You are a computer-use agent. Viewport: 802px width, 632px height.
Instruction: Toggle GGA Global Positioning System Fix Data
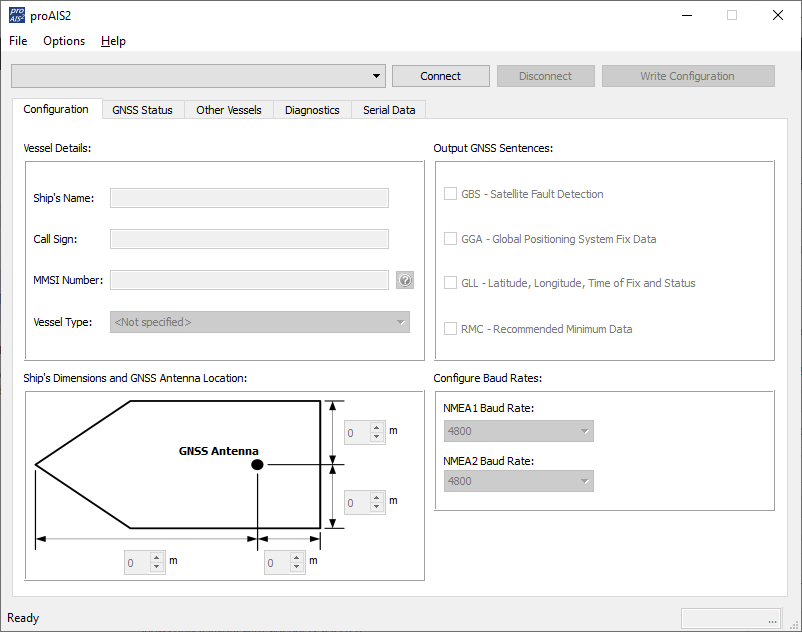[451, 239]
